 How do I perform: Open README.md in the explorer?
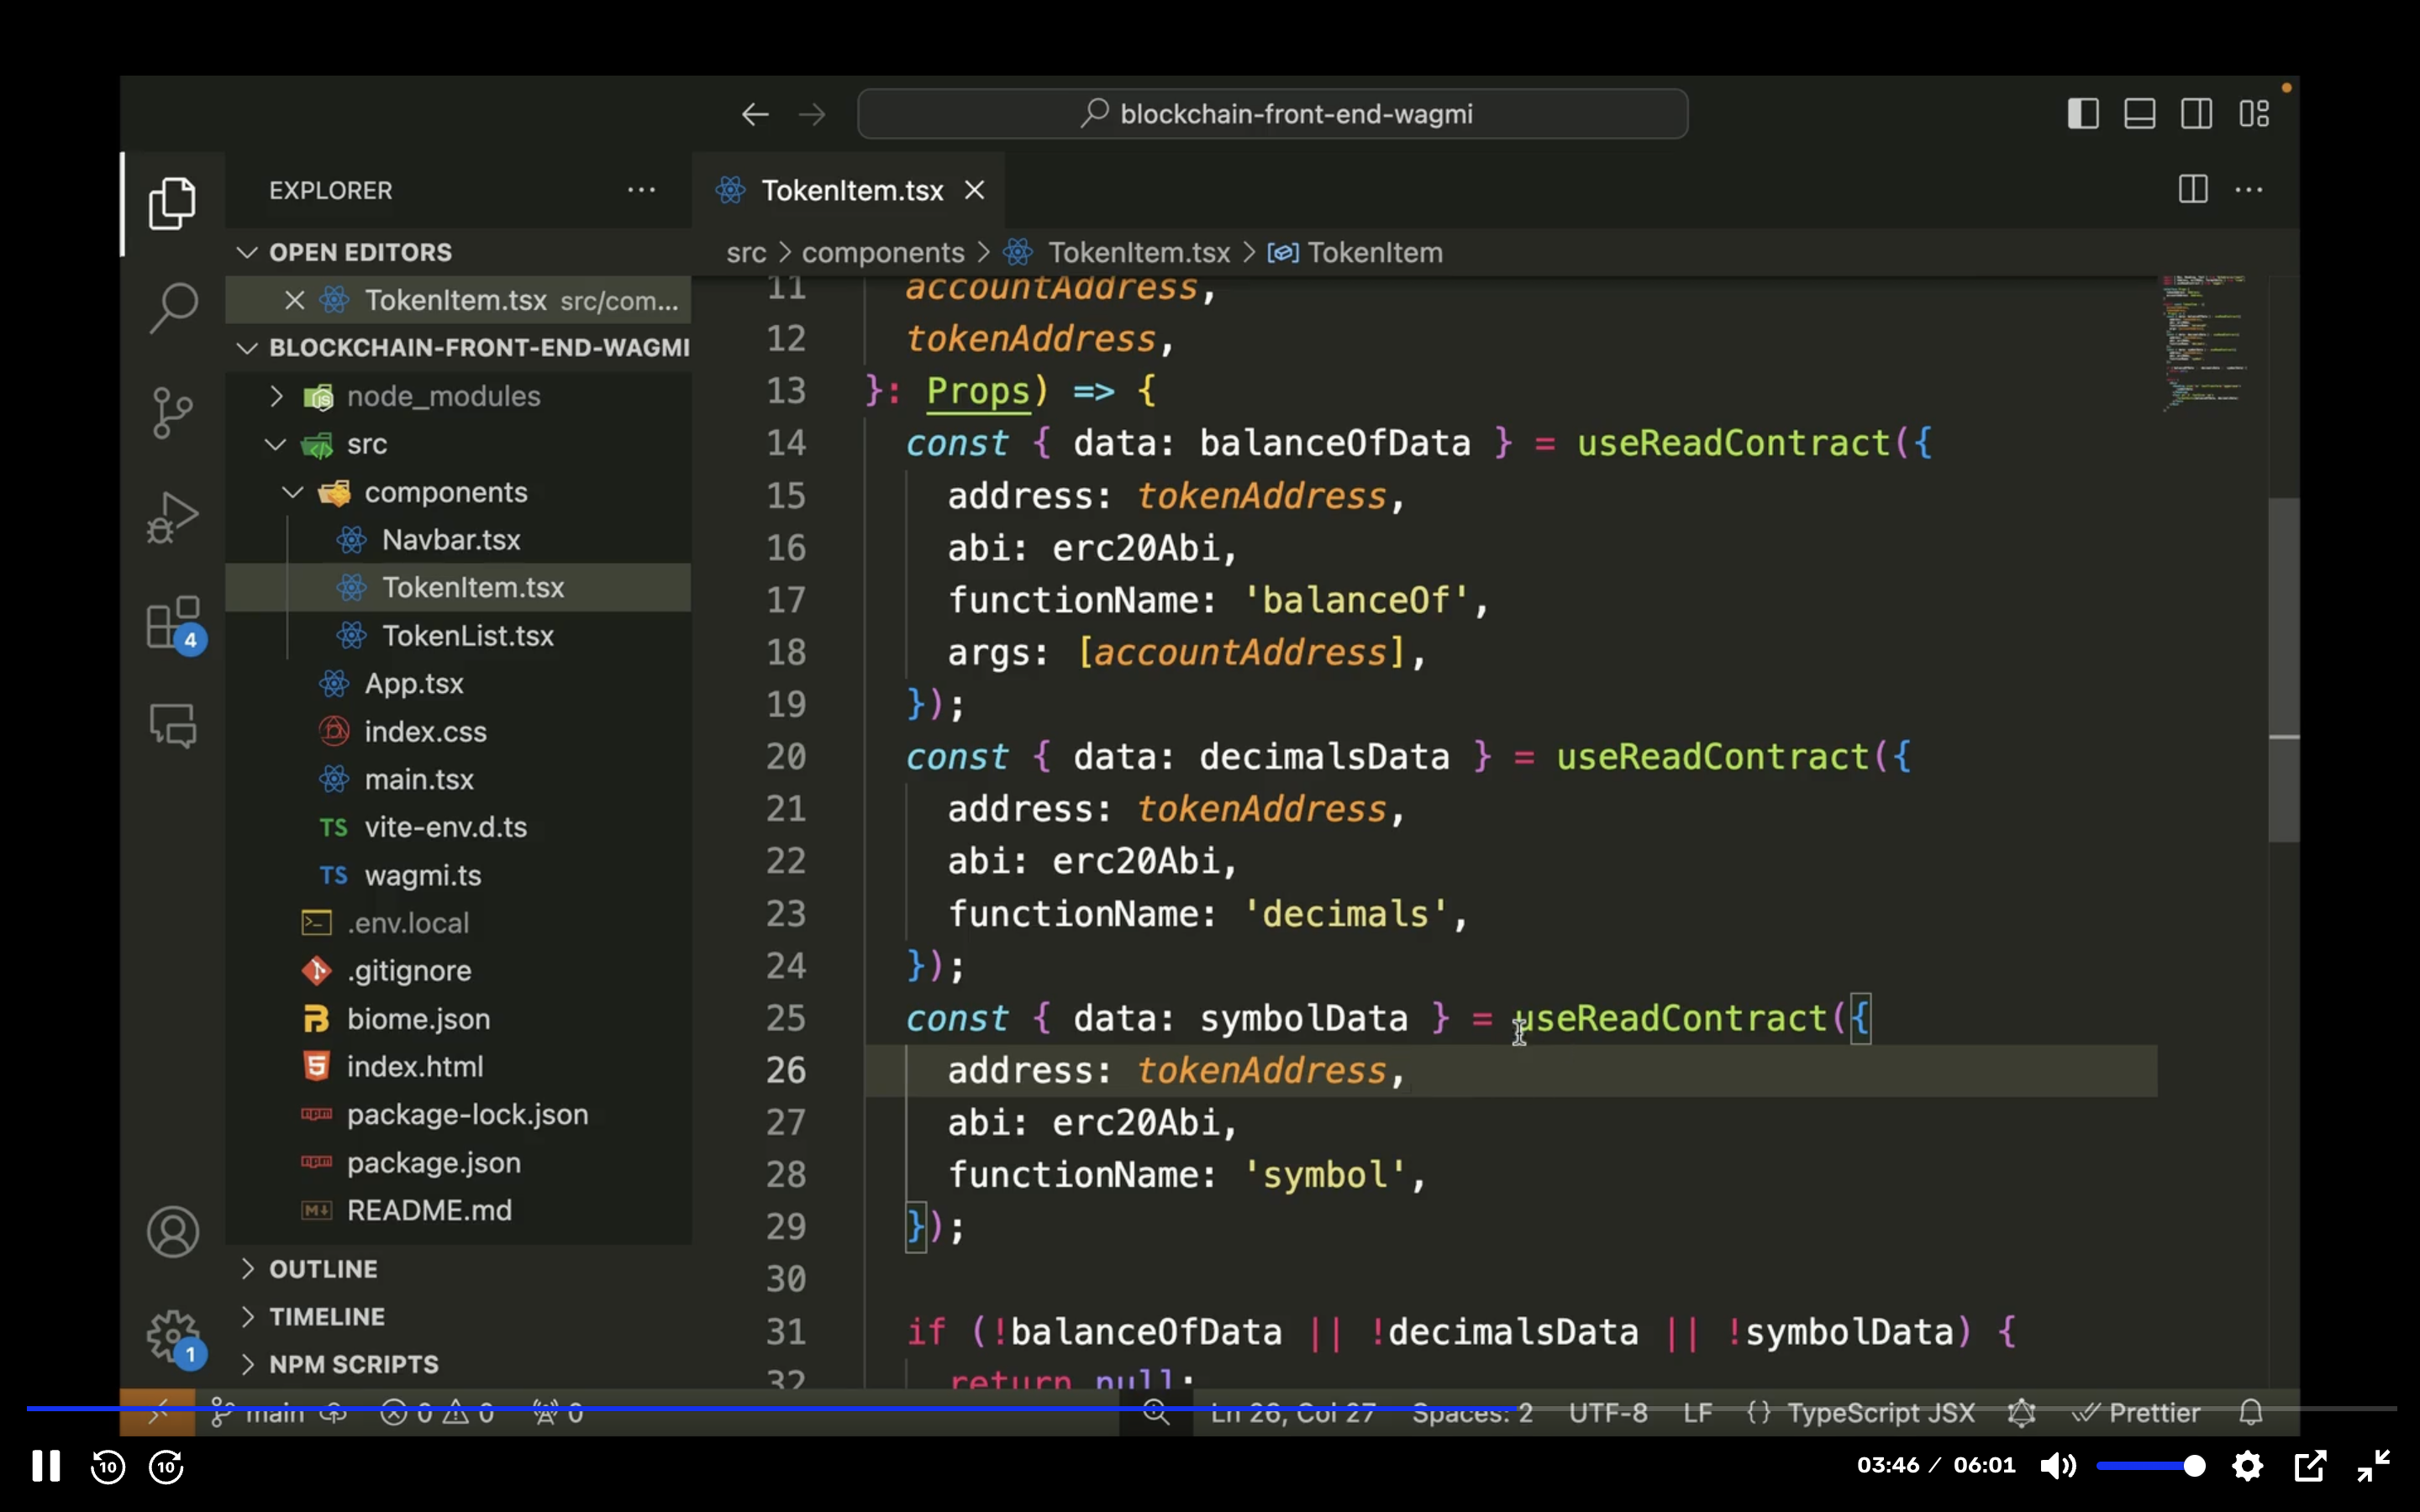pos(458,1211)
